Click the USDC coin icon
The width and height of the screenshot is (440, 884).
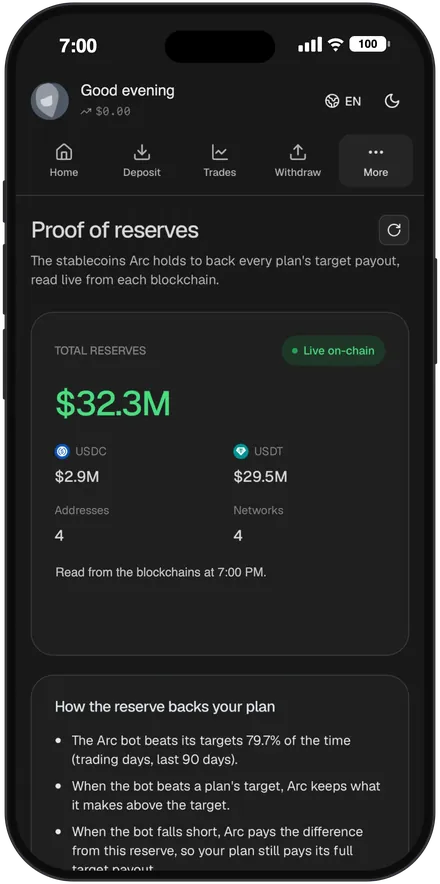62,451
